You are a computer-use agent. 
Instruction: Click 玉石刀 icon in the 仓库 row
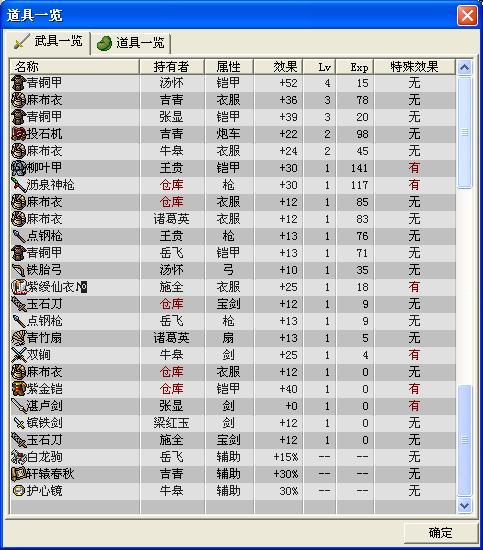(x=19, y=304)
